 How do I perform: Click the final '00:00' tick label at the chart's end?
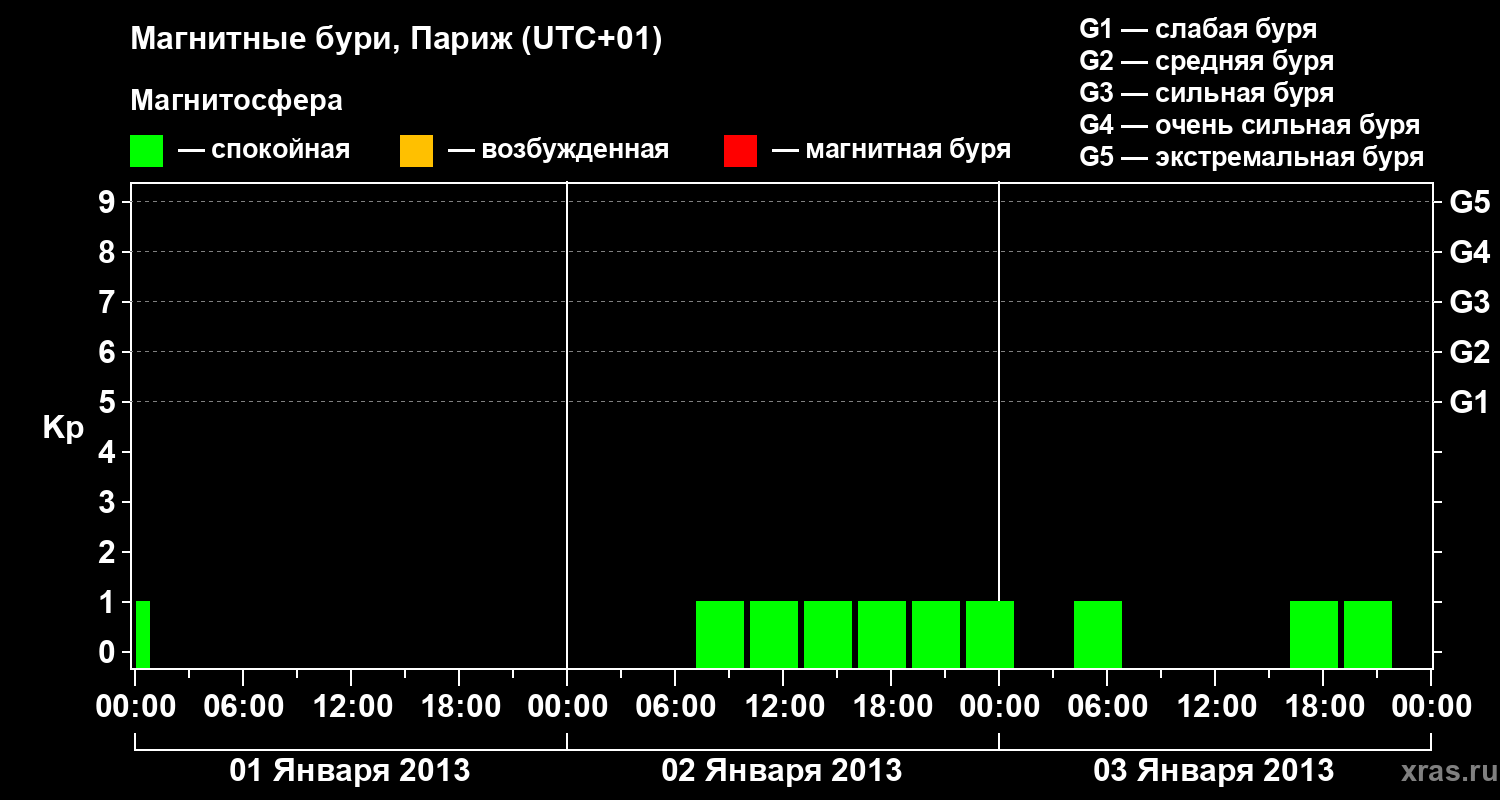(1431, 707)
